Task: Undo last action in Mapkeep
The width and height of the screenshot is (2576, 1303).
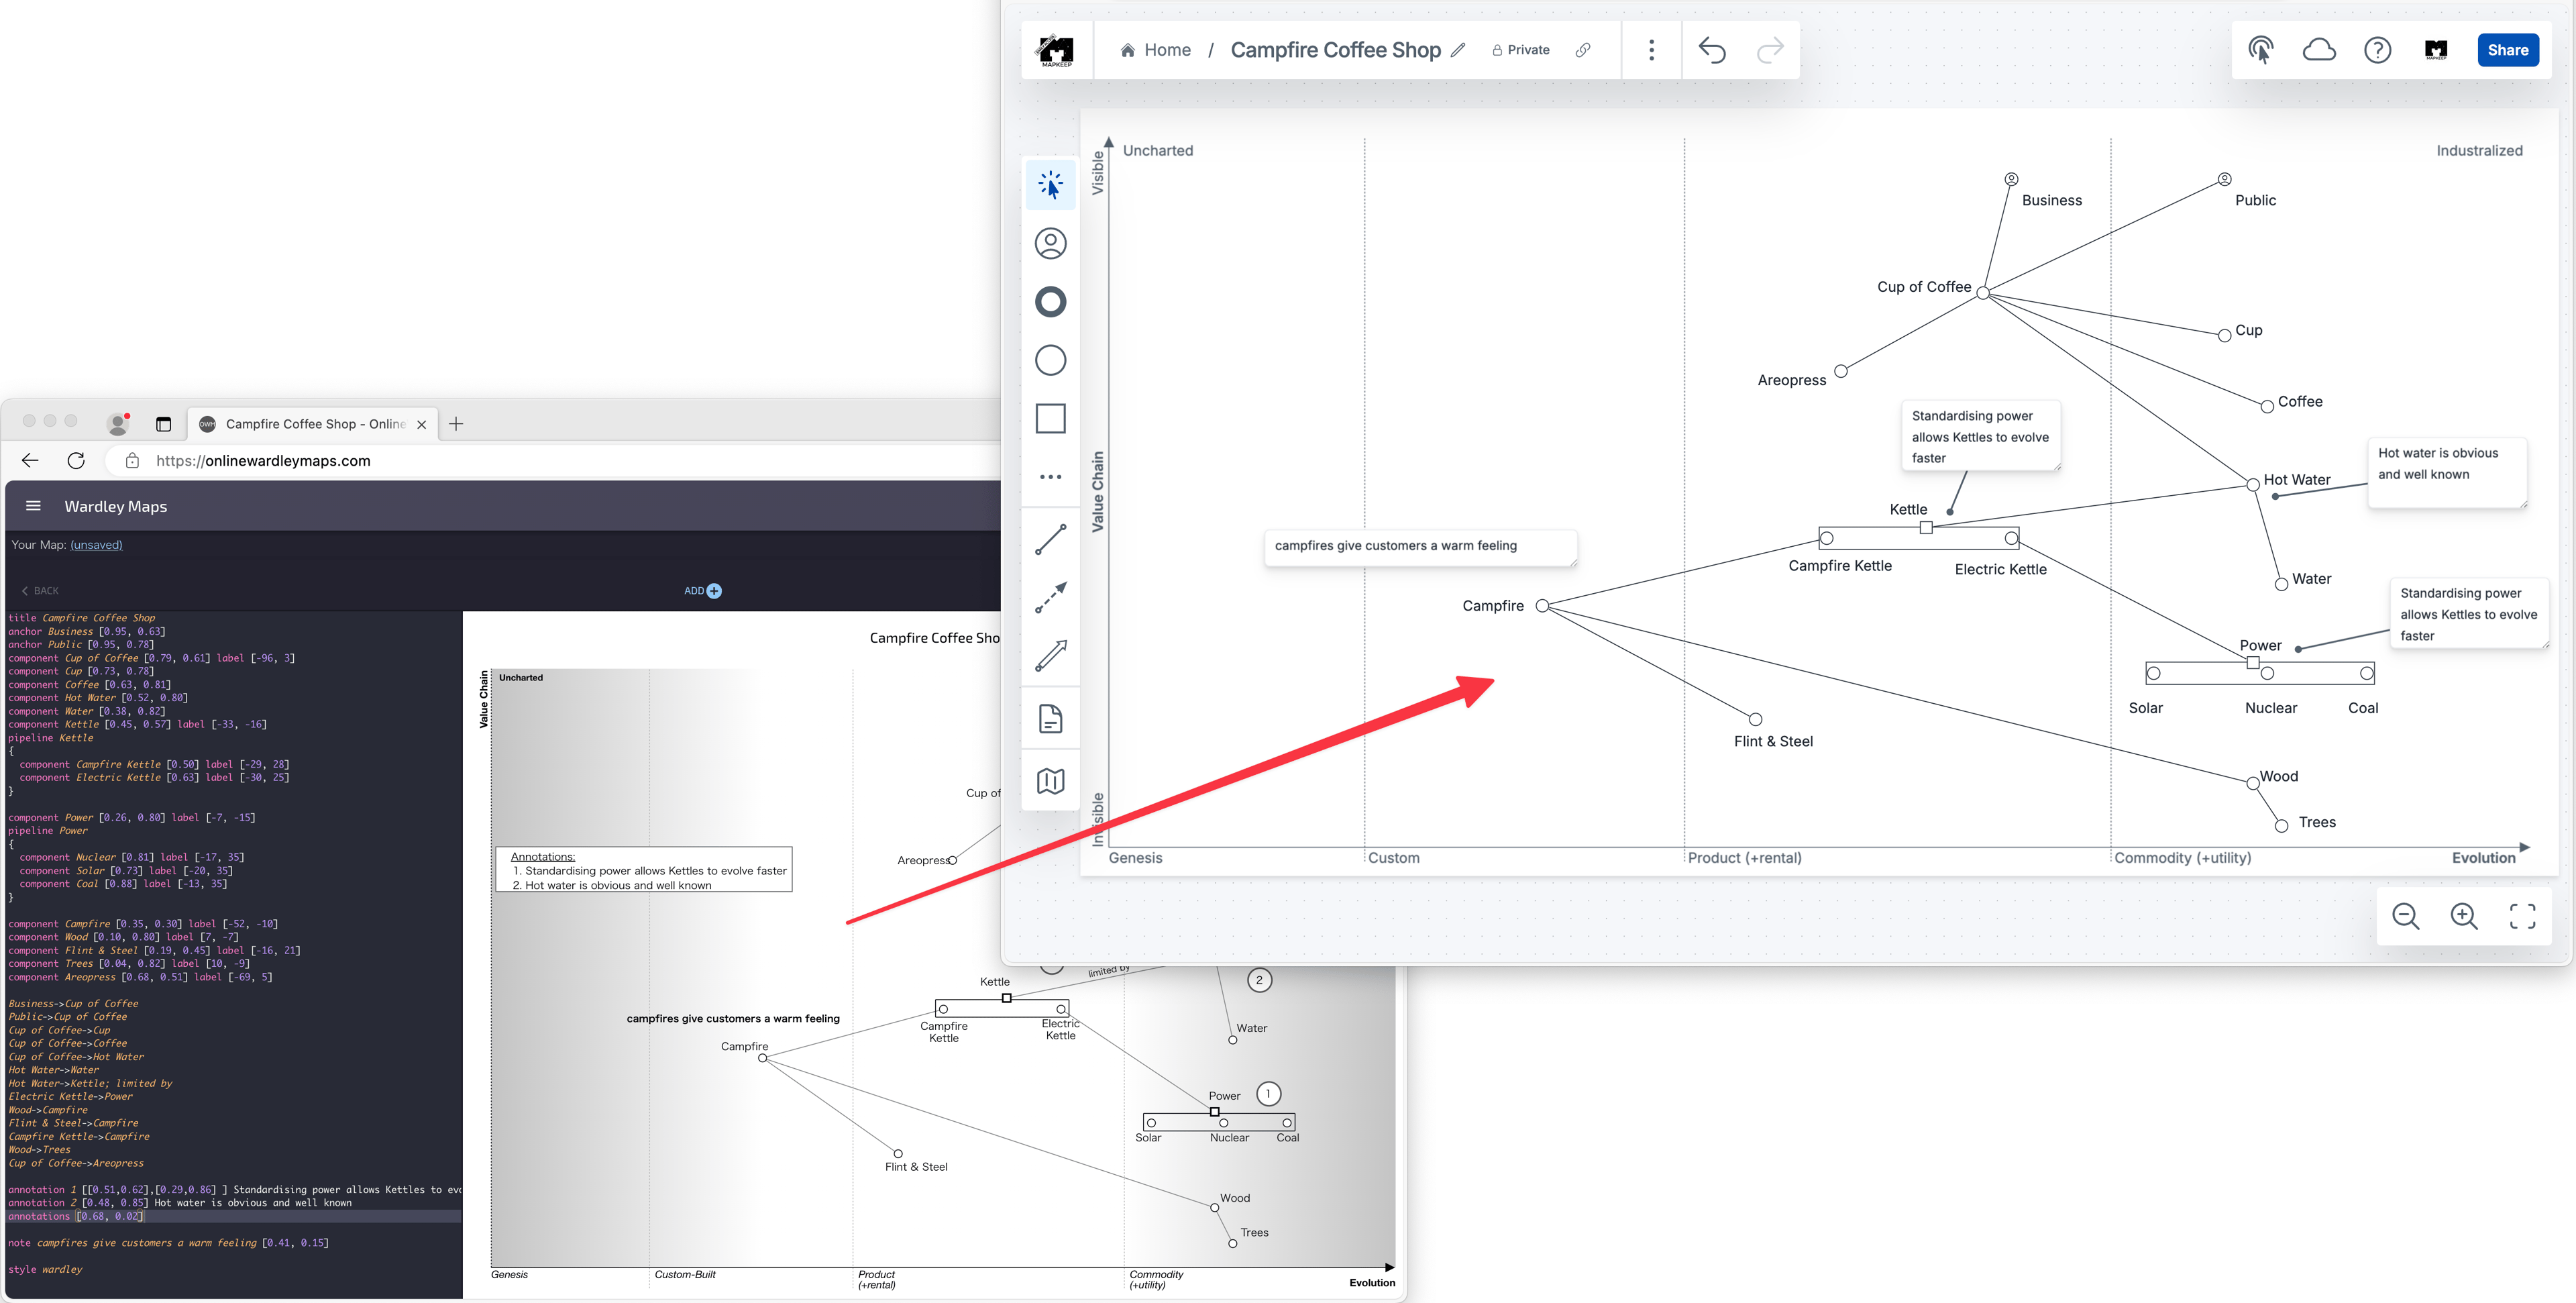Action: (x=1712, y=50)
